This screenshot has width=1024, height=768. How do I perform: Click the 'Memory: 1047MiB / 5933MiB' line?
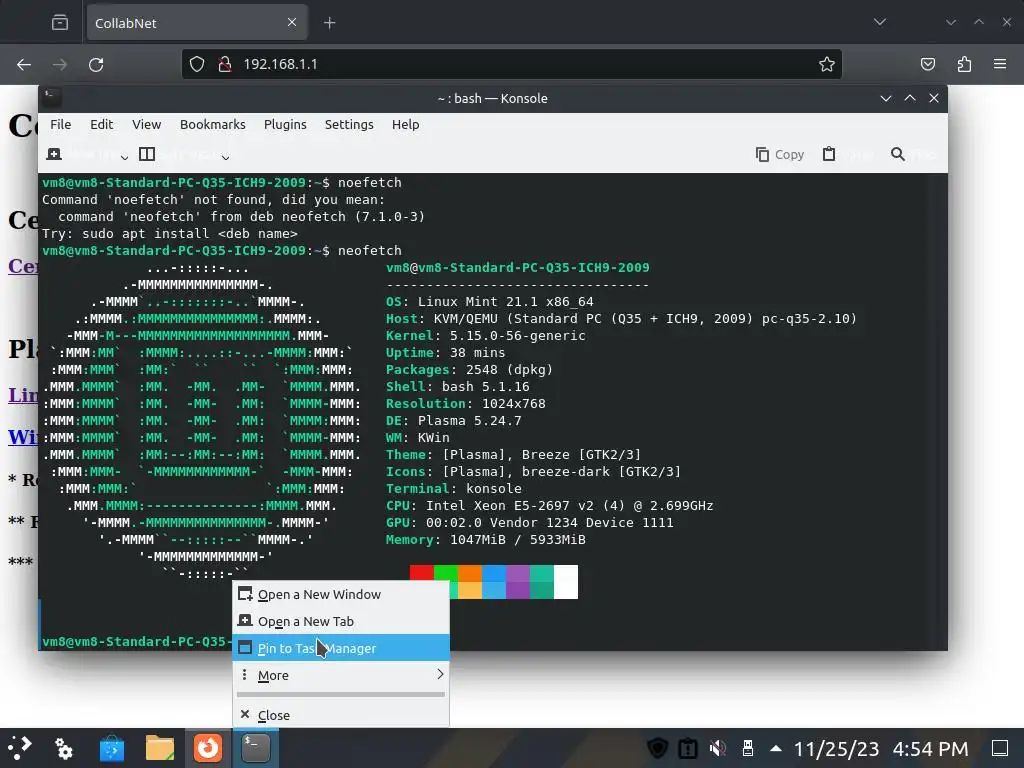click(486, 539)
